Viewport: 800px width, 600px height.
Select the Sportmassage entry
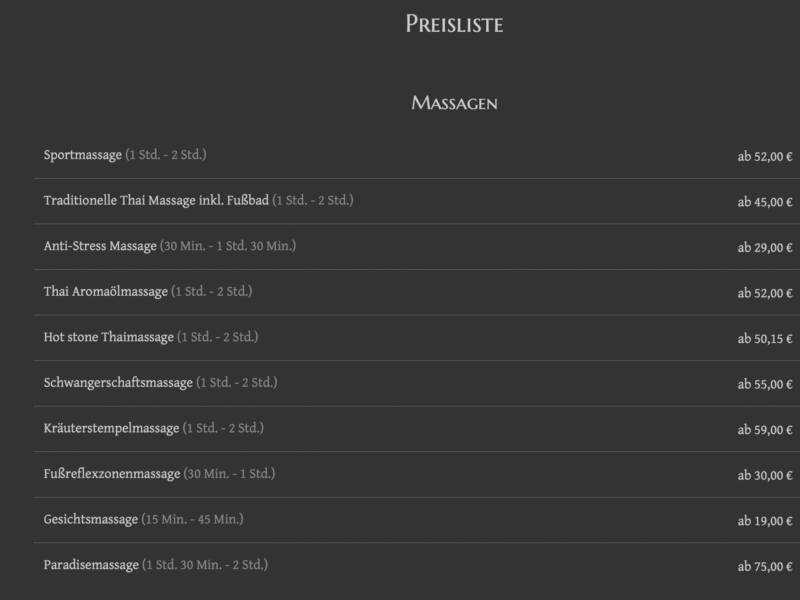(x=83, y=155)
